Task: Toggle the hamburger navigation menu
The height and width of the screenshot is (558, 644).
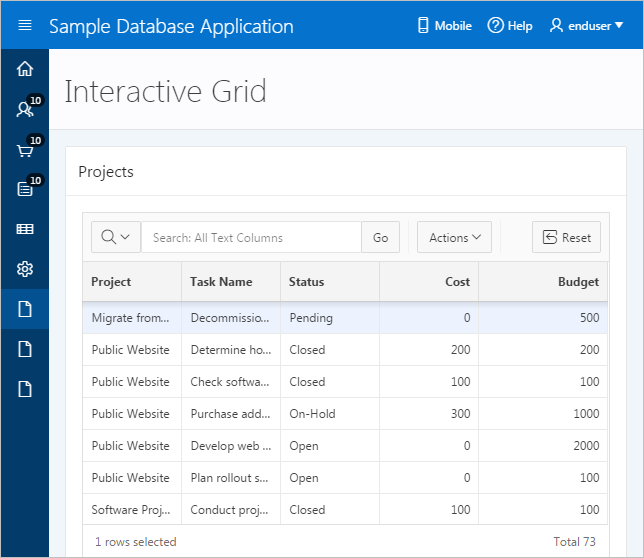Action: (25, 26)
